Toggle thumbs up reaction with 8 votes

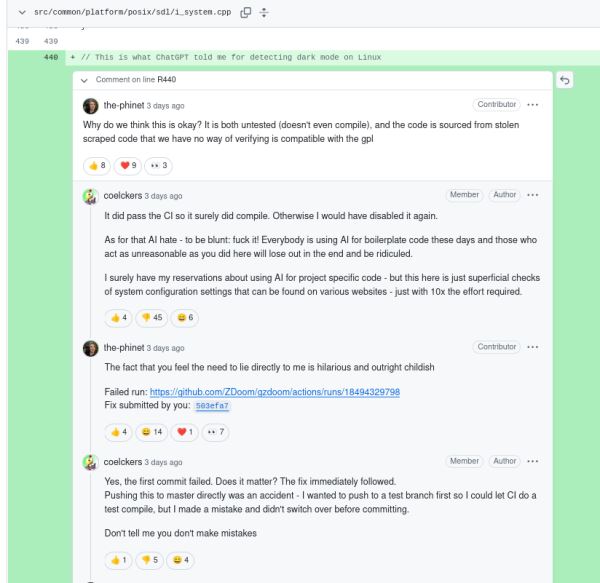pos(96,165)
